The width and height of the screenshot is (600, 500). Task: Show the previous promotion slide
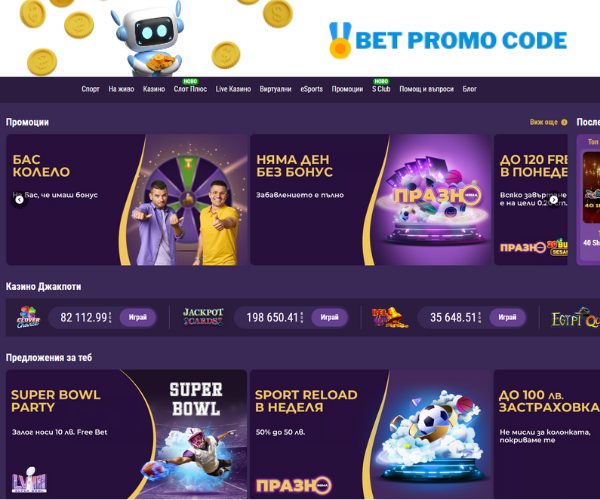[x=19, y=200]
